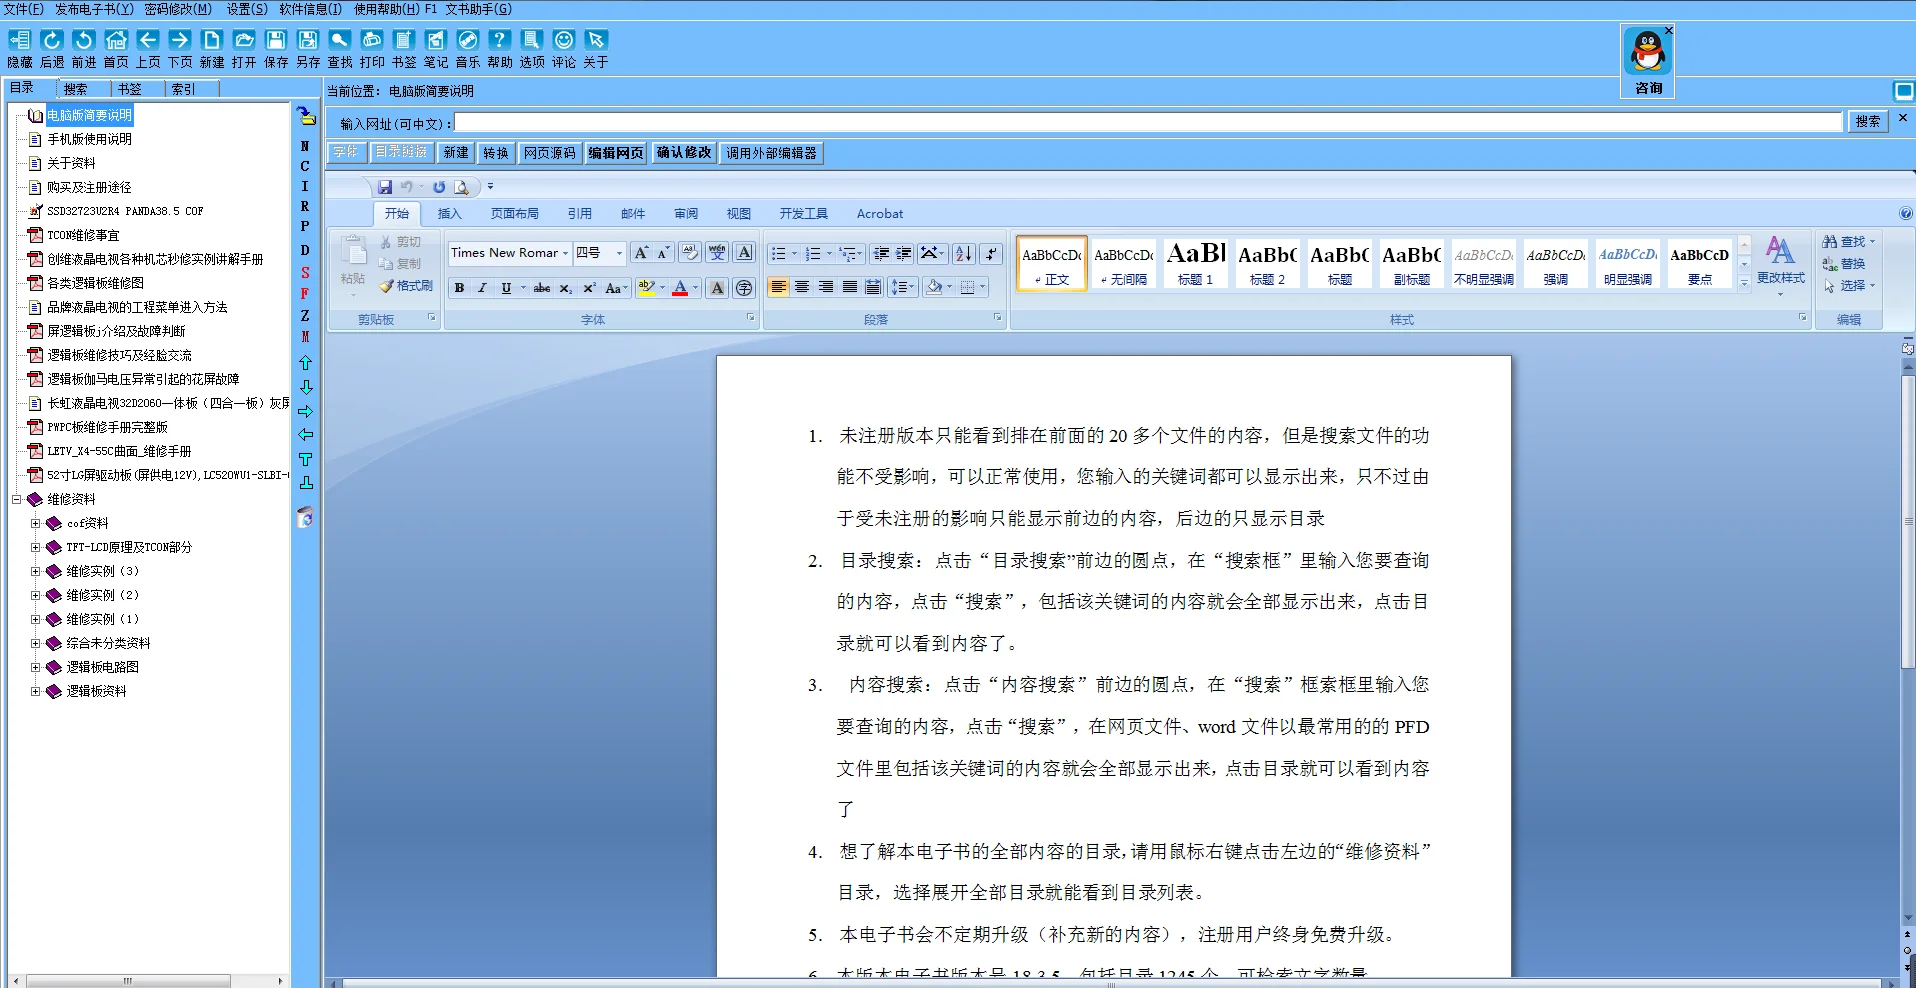1916x988 pixels.
Task: Click the 转换 button
Action: pos(496,153)
